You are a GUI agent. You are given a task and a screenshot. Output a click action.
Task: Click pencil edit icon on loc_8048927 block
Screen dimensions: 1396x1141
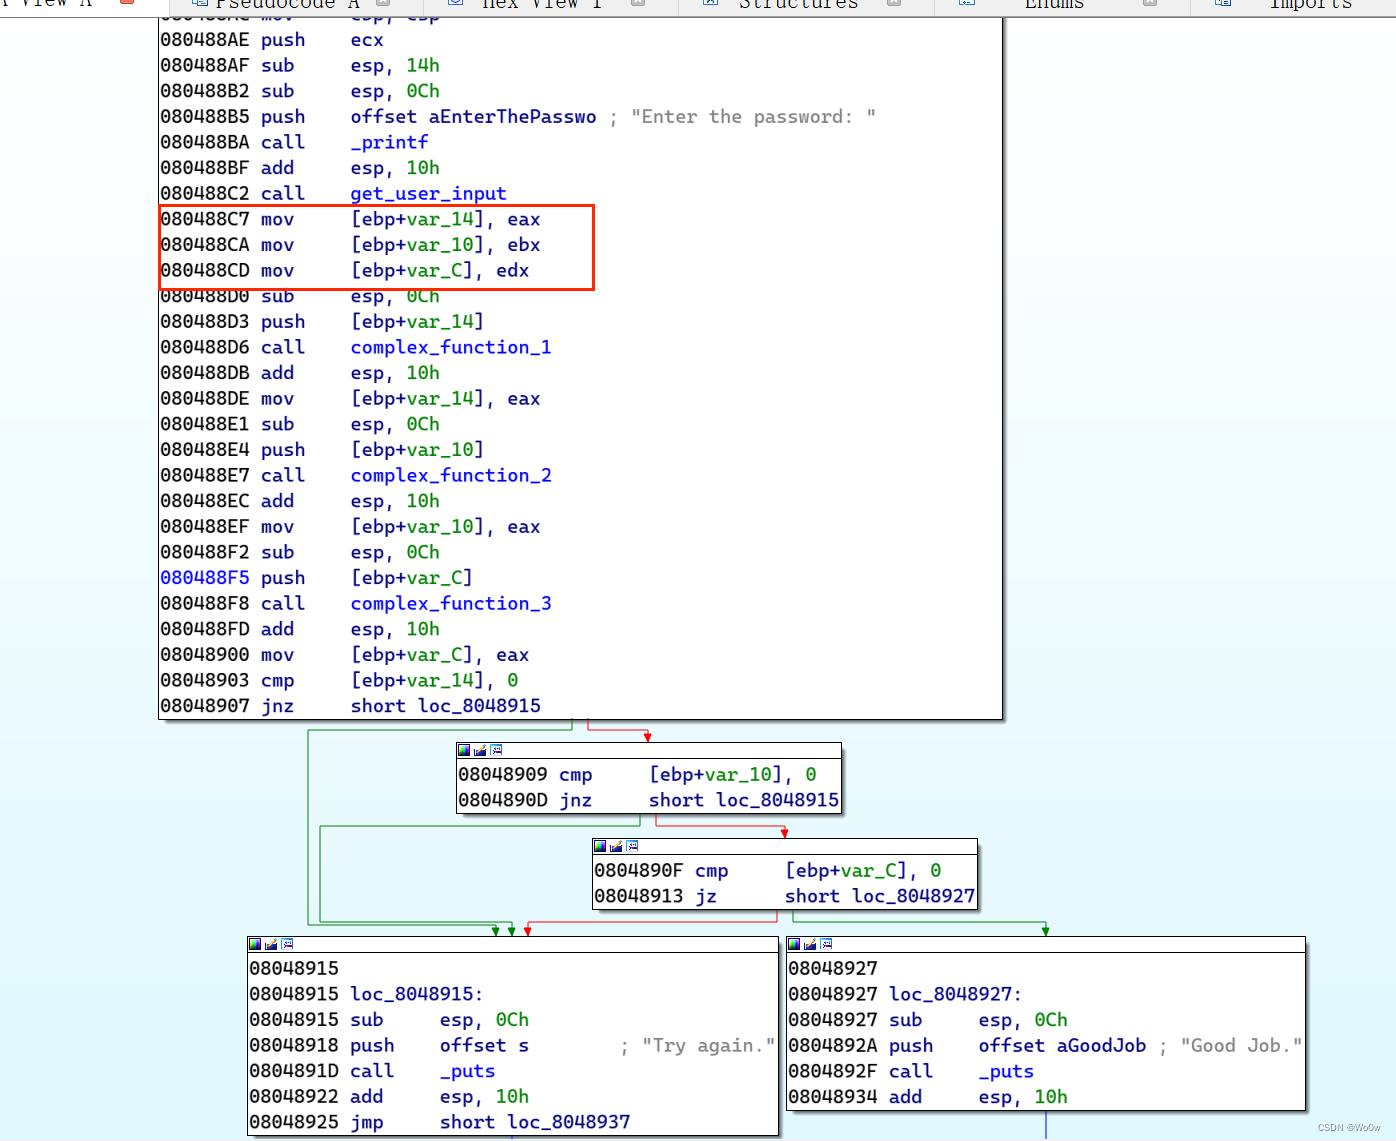[810, 944]
